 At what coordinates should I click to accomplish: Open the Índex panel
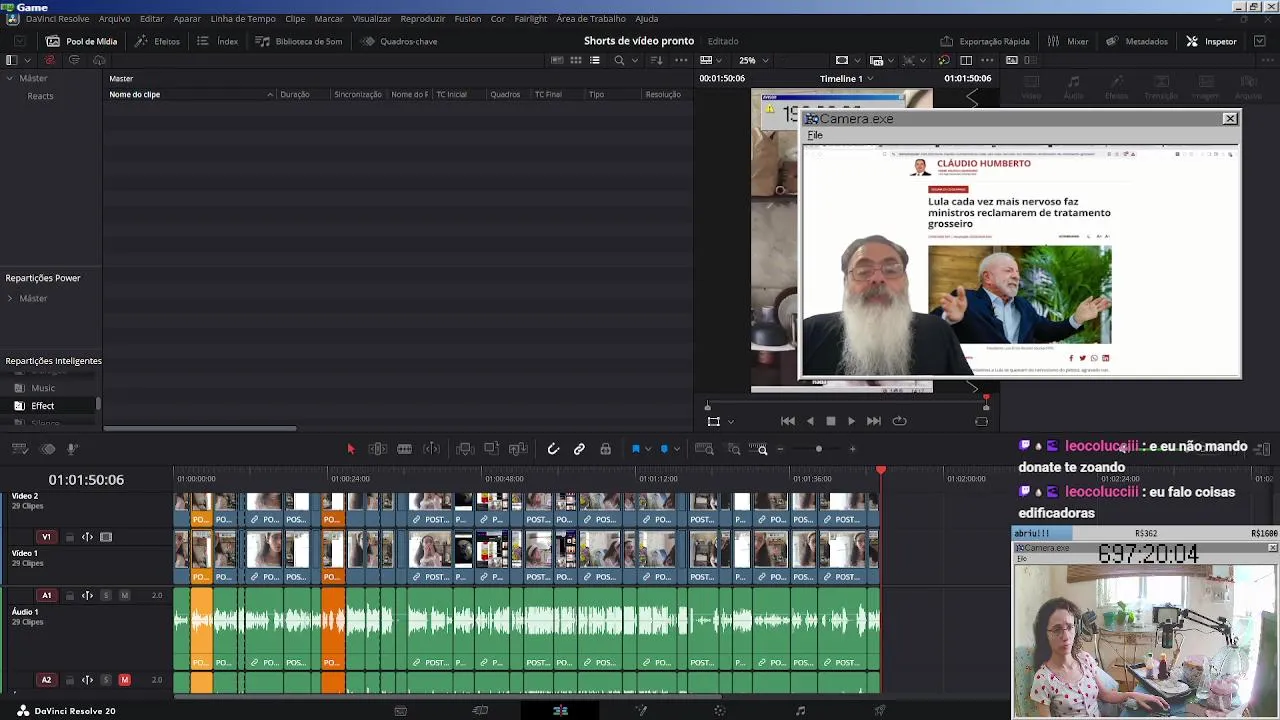217,41
